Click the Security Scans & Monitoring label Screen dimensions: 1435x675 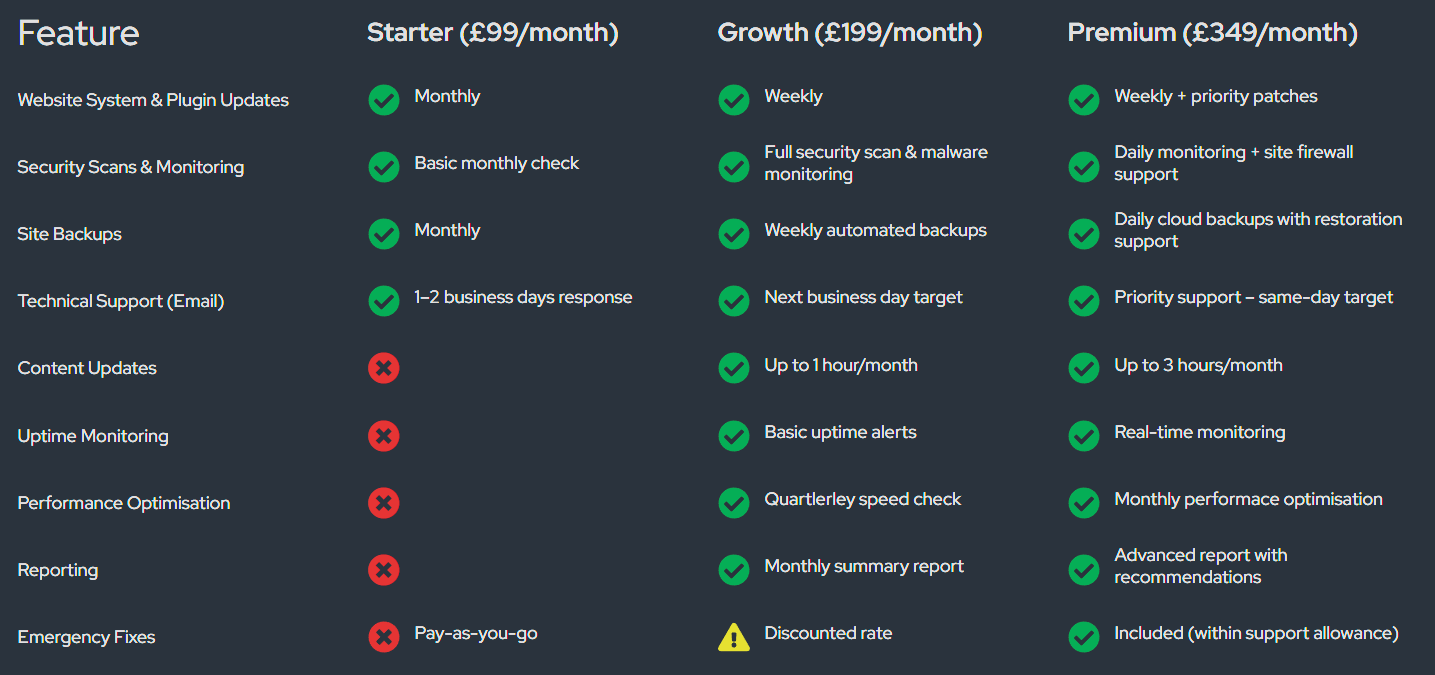pyautogui.click(x=131, y=167)
